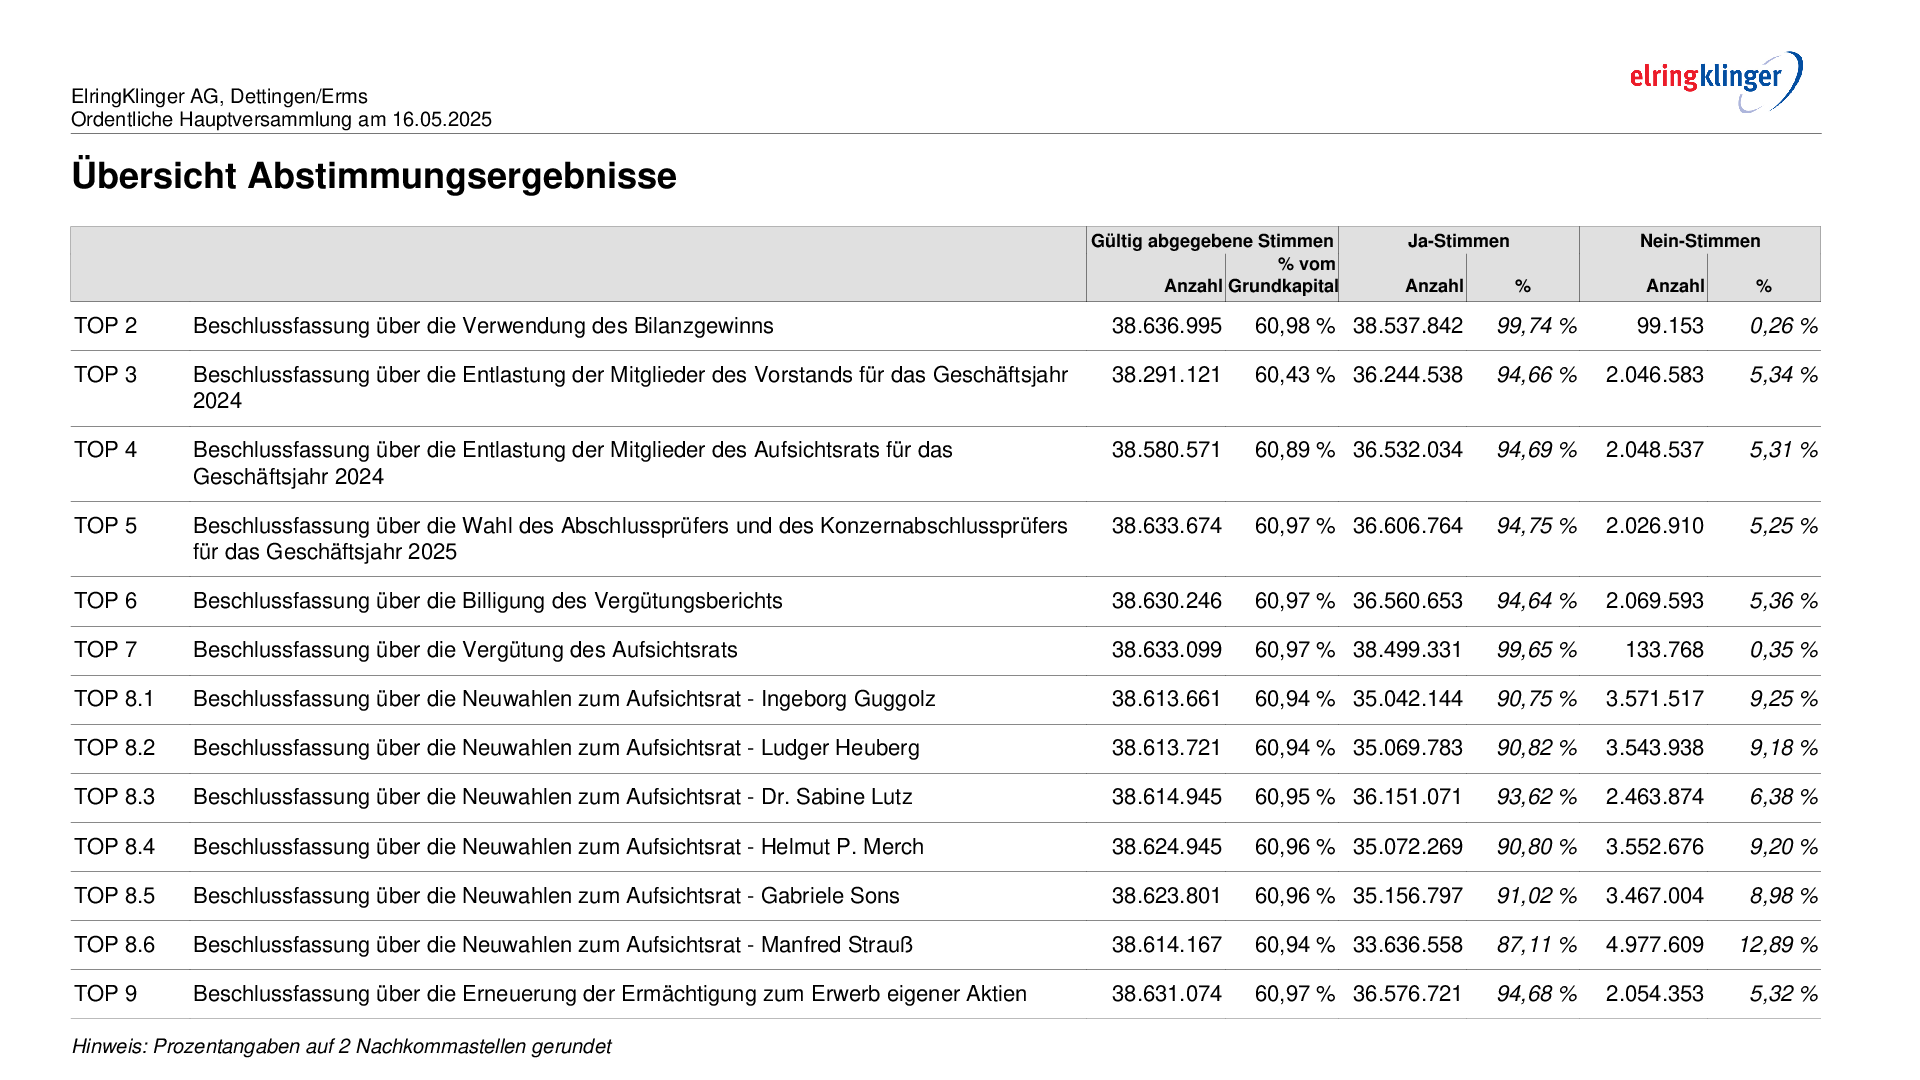Screen dimensions: 1920x1080
Task: Click the TOP 3 Vorstand Entlastung description
Action: (x=630, y=388)
